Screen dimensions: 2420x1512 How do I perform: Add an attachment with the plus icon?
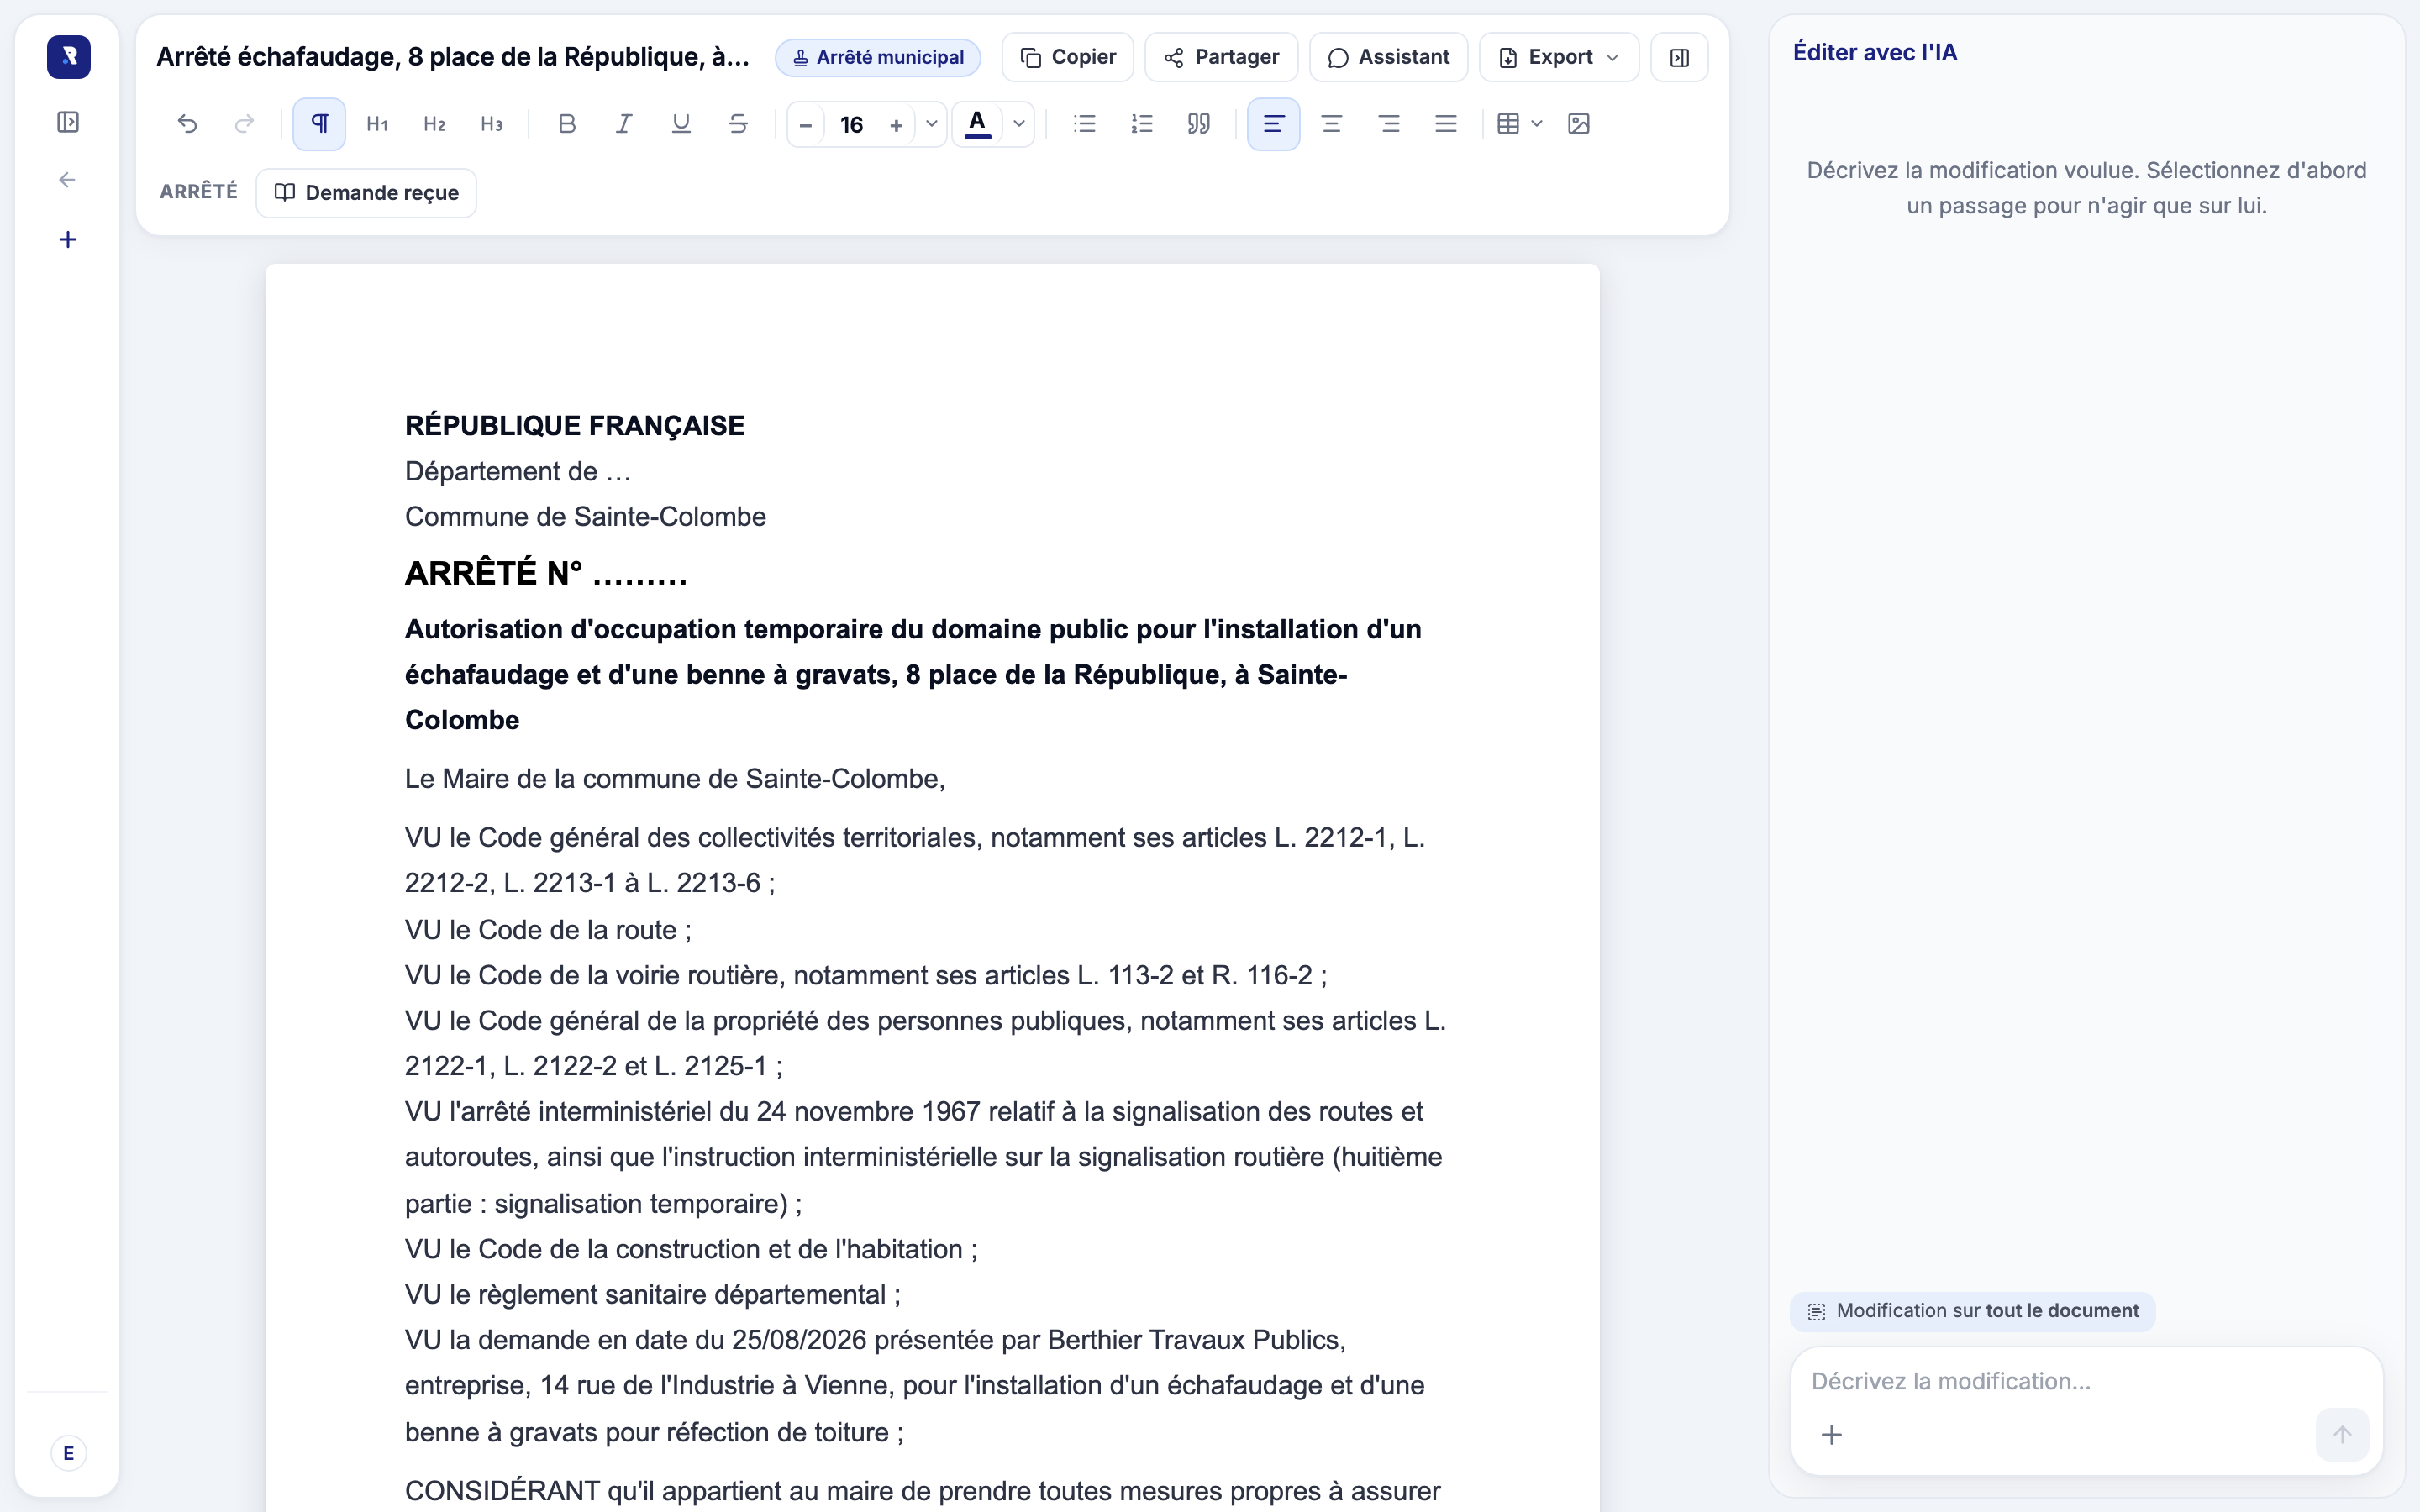coord(1832,1435)
